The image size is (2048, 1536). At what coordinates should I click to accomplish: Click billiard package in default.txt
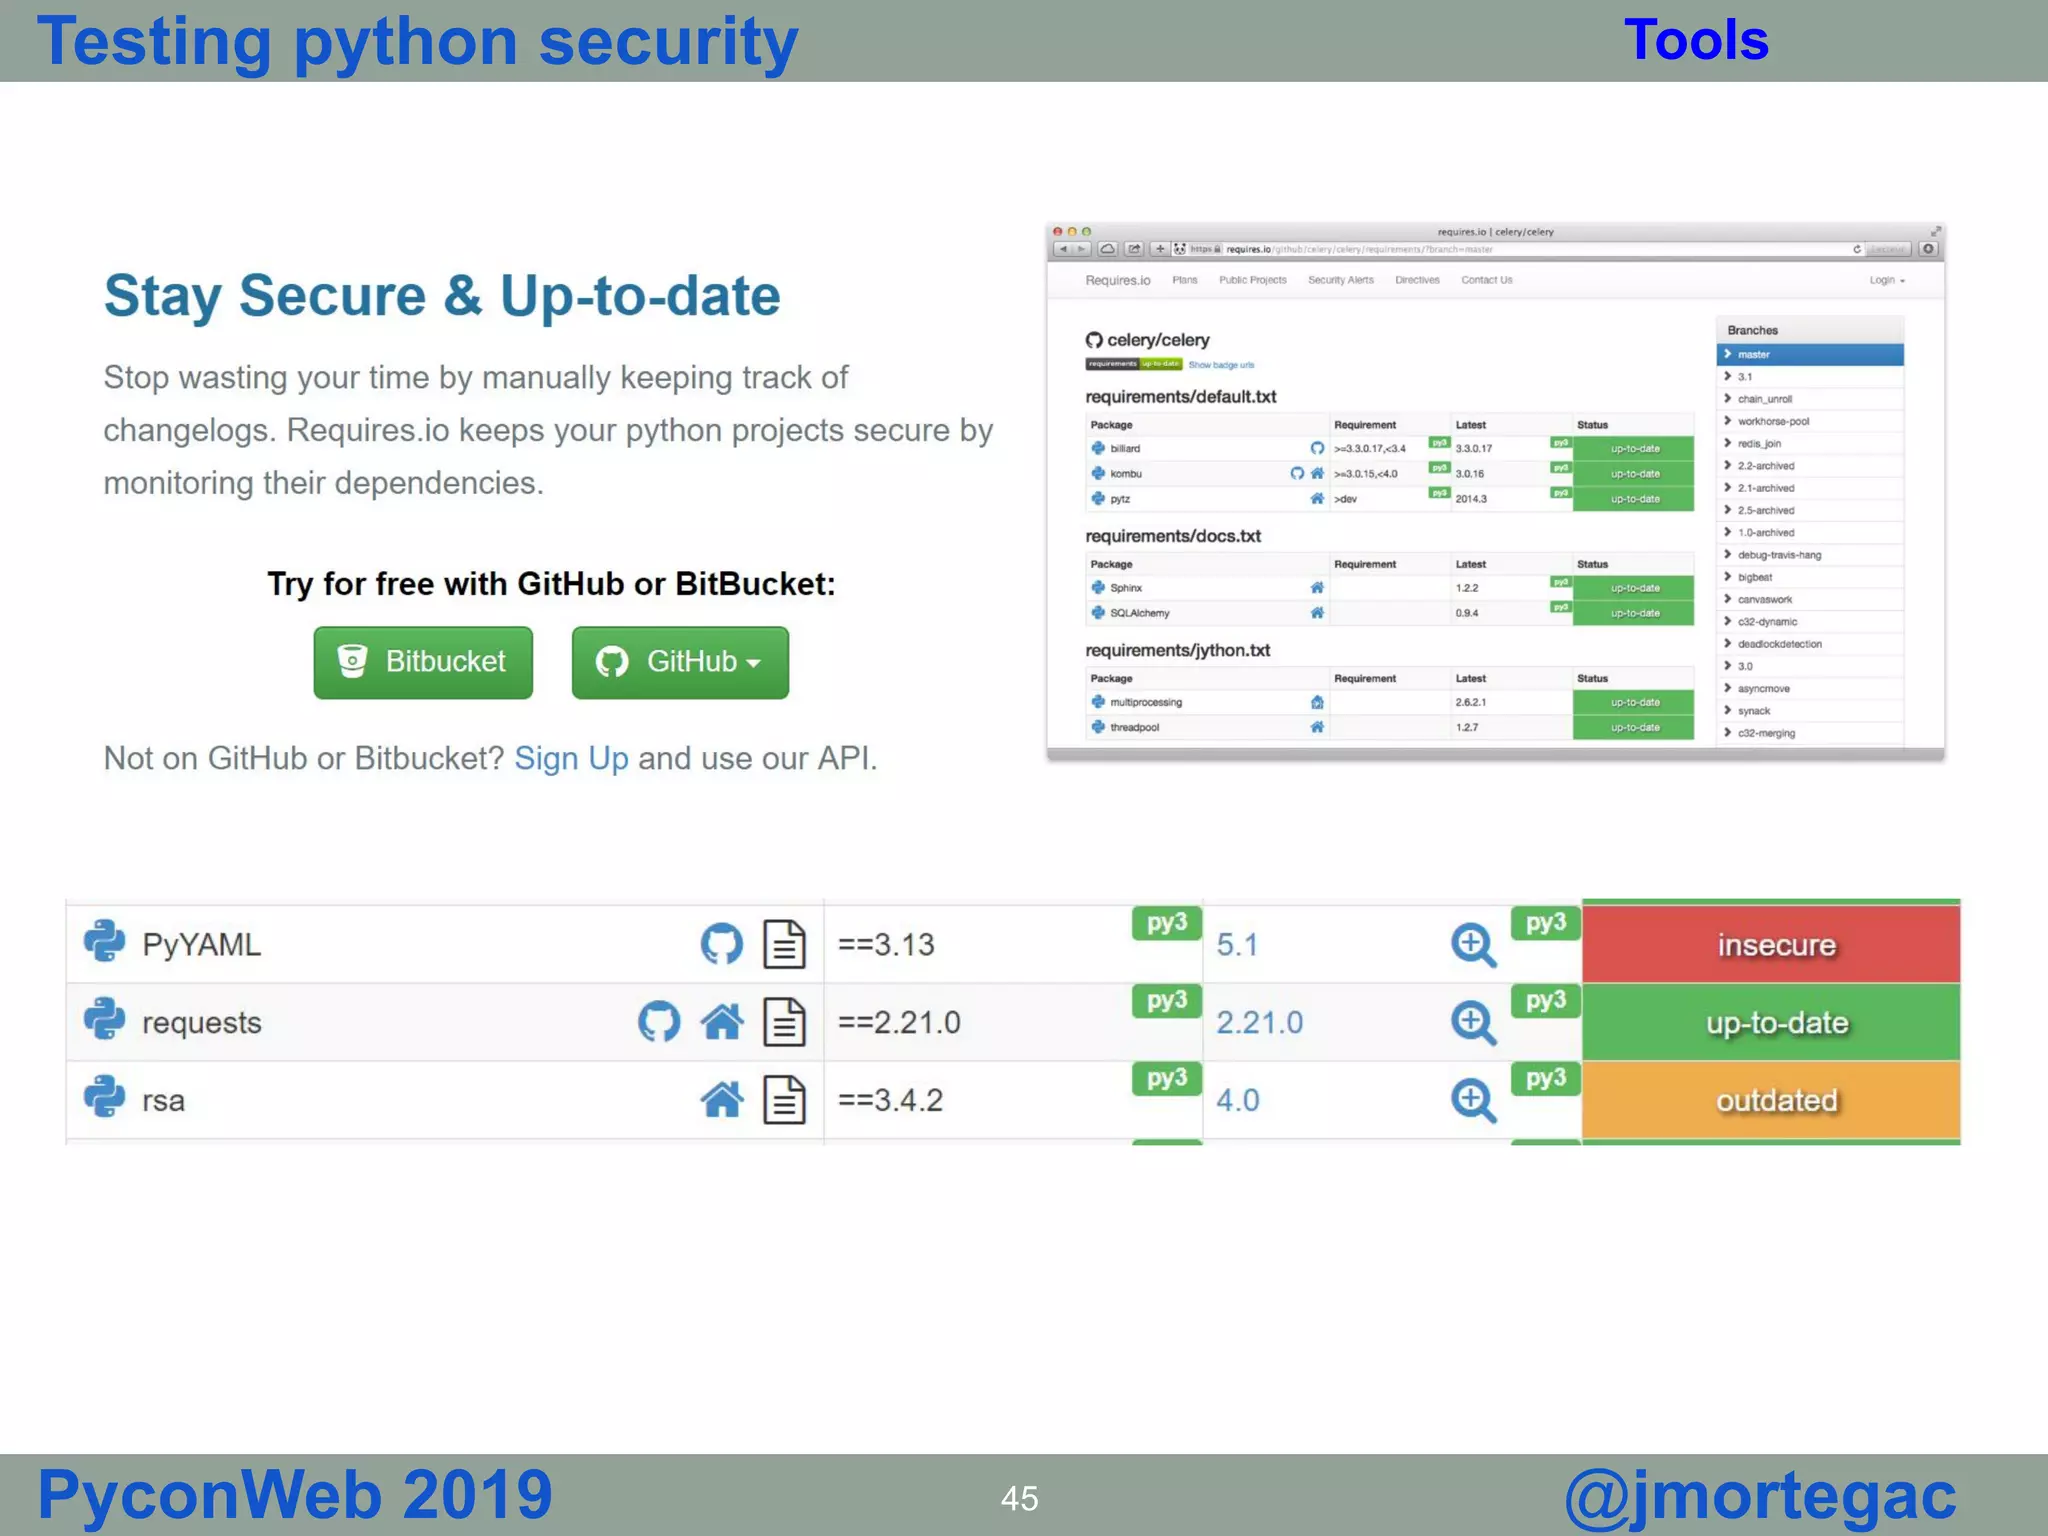[x=1125, y=449]
